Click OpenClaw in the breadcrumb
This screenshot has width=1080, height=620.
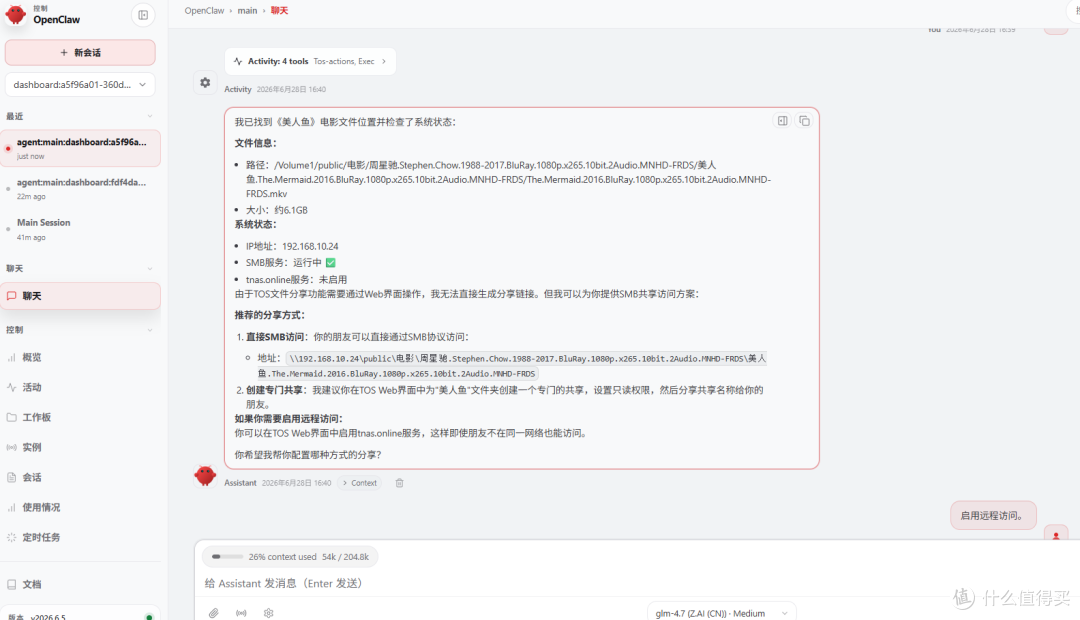pos(204,10)
